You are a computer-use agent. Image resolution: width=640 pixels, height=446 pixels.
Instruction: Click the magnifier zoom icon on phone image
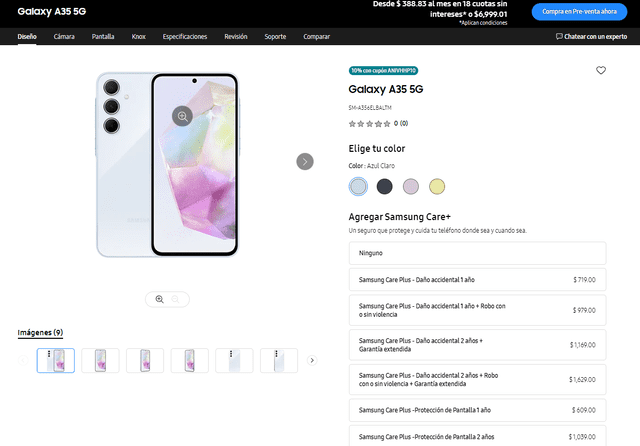pos(182,116)
